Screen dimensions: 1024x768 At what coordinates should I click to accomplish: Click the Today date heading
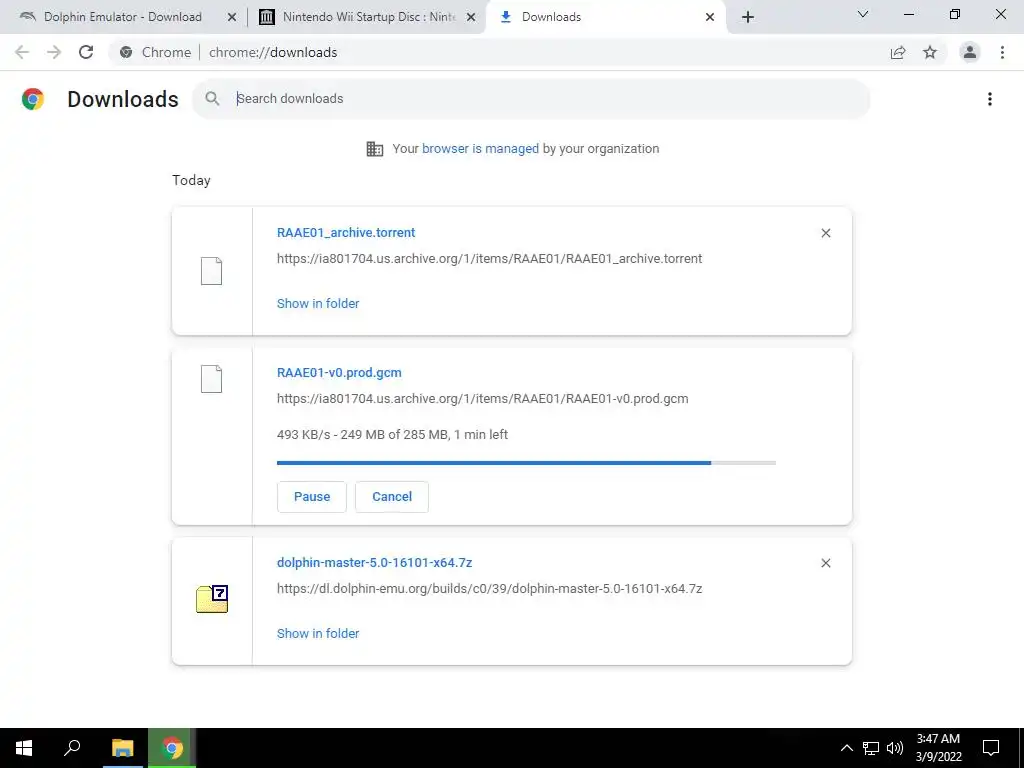pyautogui.click(x=191, y=181)
